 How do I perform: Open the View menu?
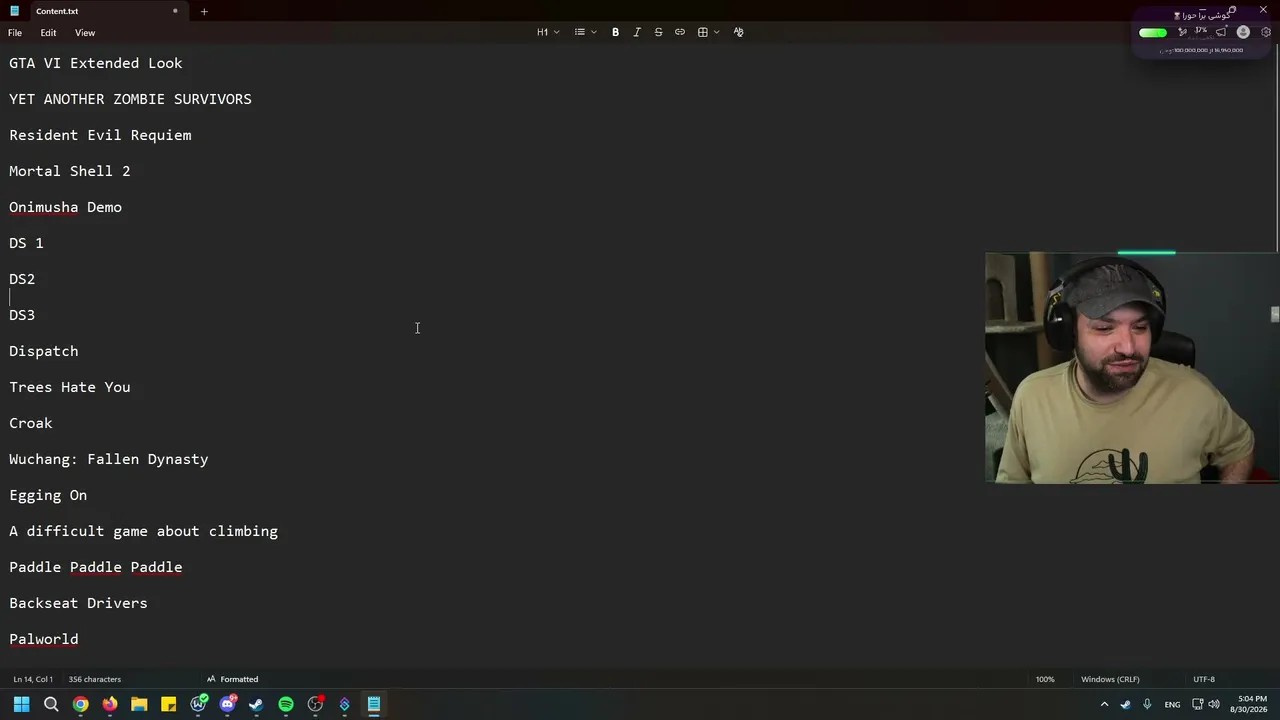(85, 33)
